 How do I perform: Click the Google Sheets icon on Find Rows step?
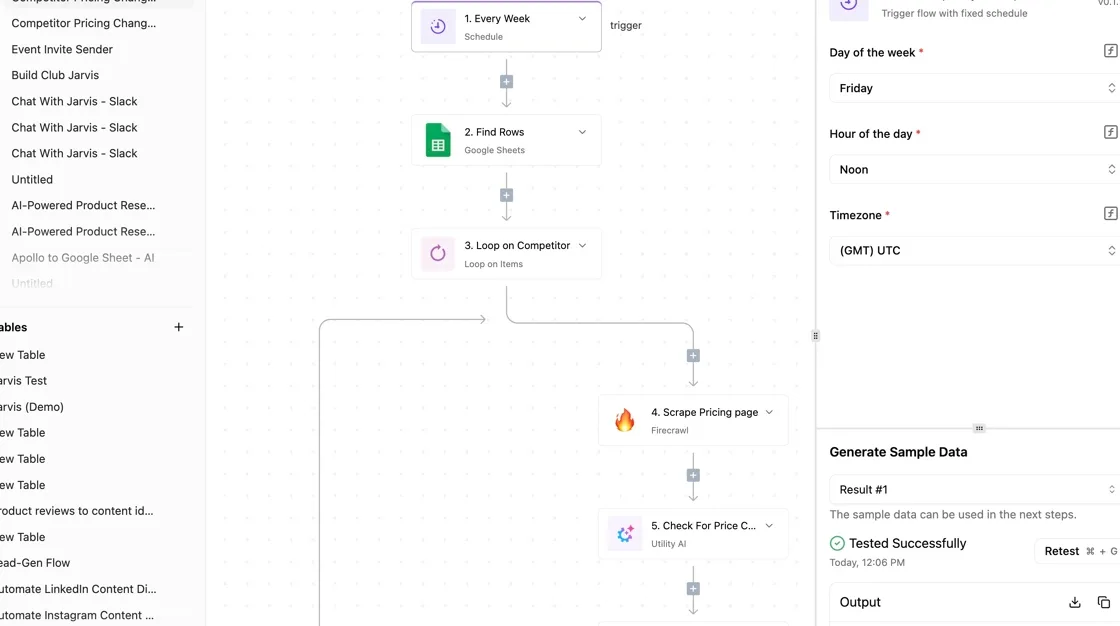pos(438,139)
